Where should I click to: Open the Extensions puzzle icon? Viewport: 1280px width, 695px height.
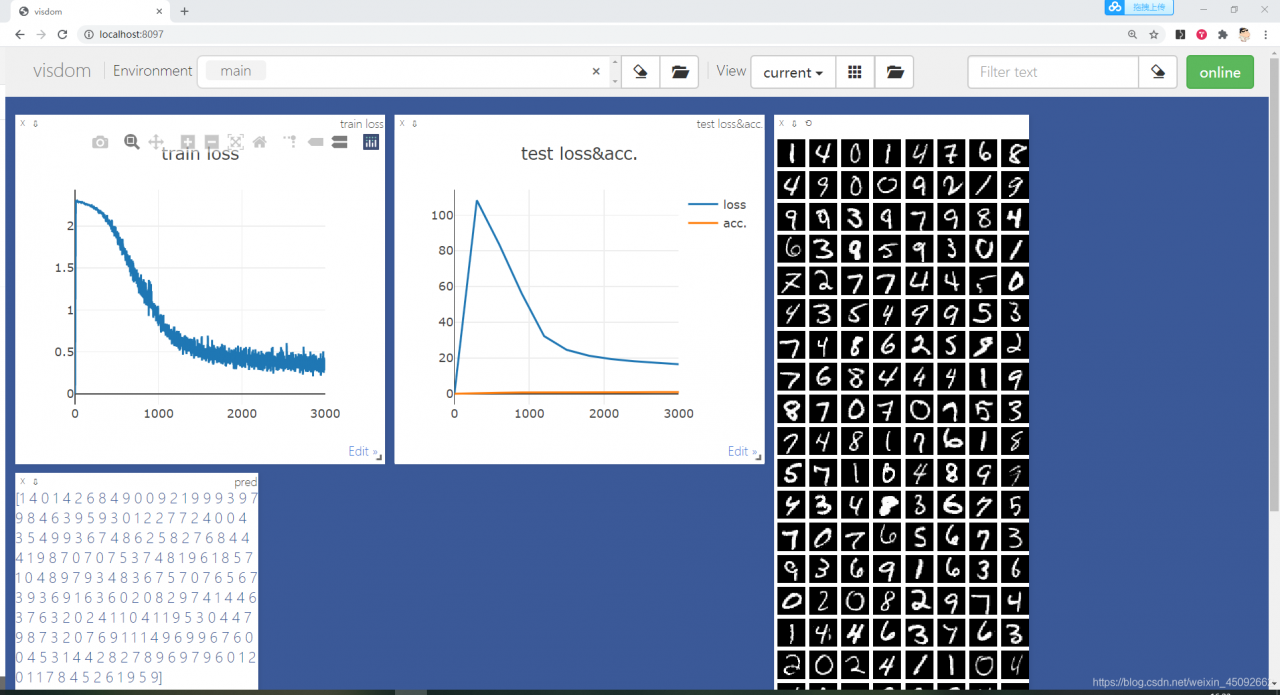1222,34
